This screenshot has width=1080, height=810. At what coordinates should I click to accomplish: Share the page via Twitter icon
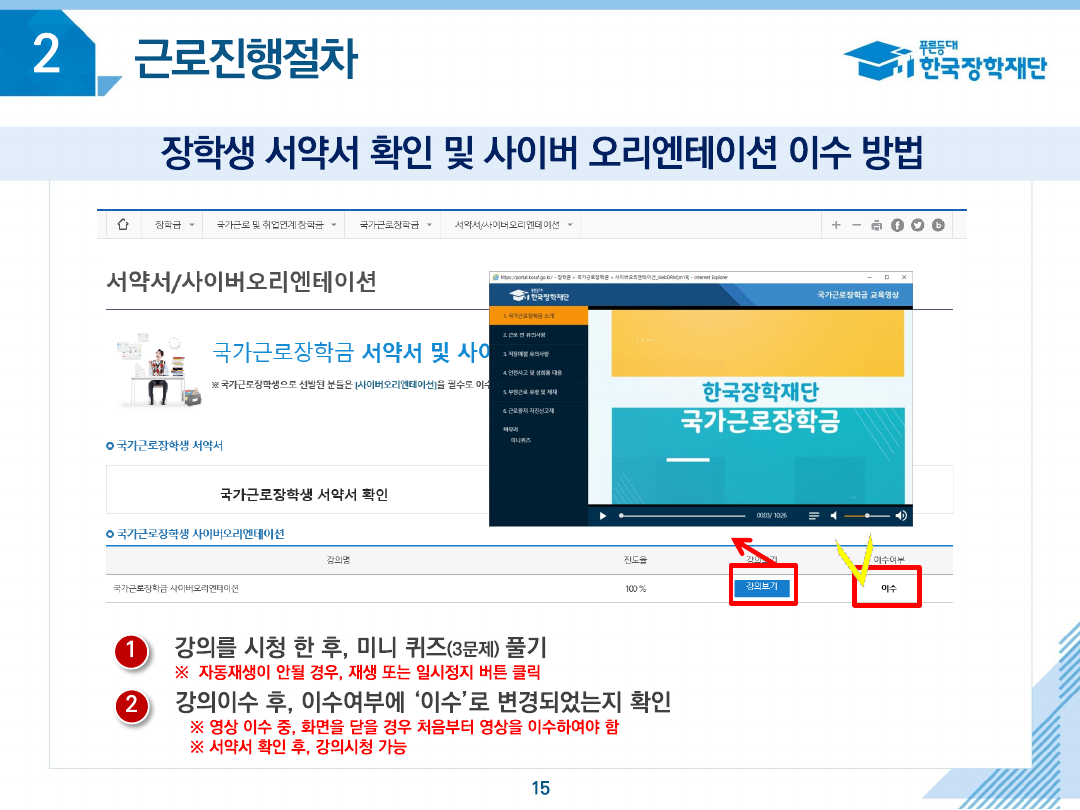(x=917, y=225)
